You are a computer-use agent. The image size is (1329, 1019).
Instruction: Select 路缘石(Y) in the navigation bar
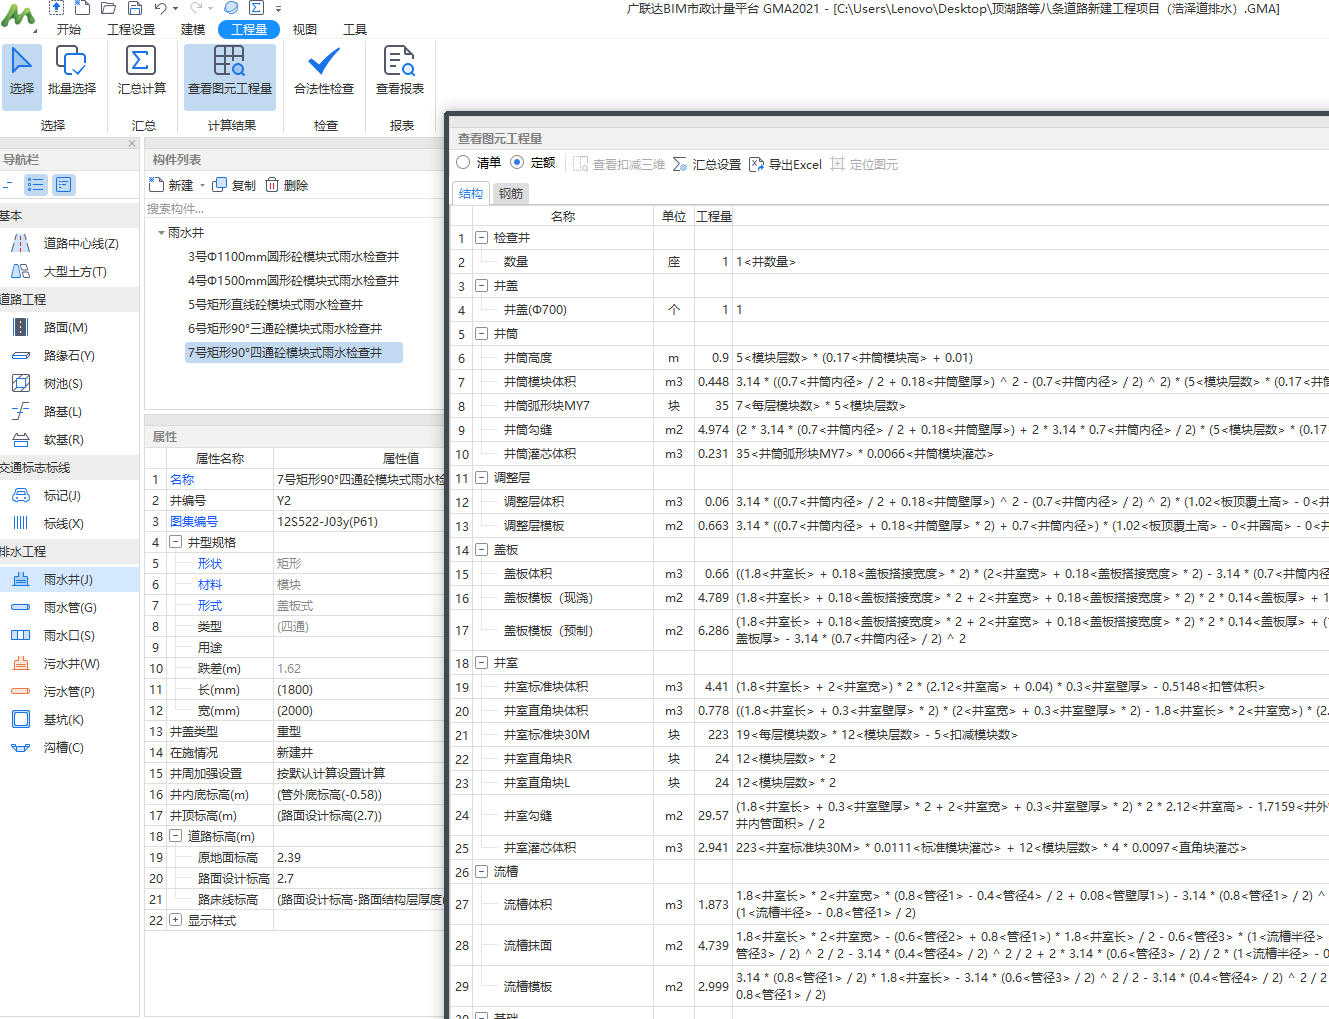pyautogui.click(x=68, y=355)
